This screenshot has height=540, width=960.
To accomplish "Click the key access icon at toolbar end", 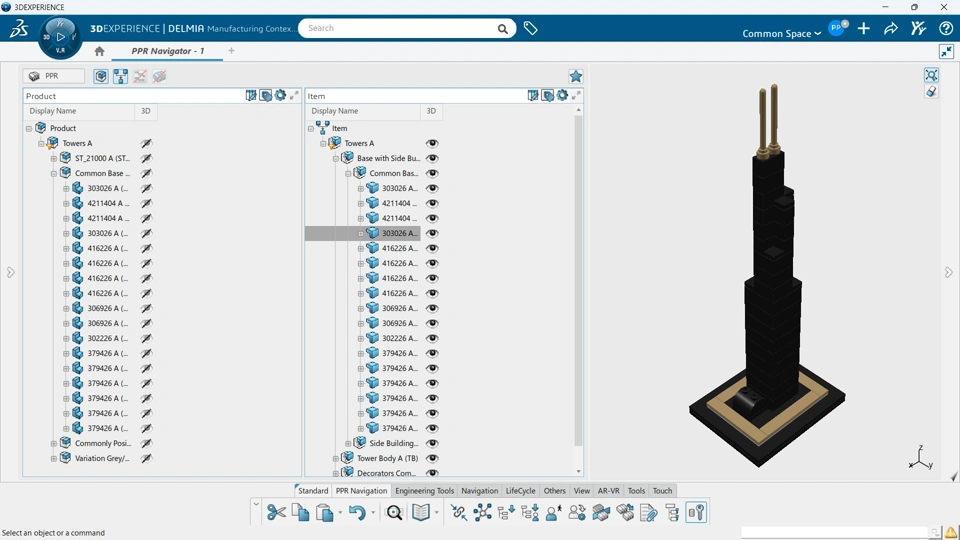I will [x=696, y=512].
